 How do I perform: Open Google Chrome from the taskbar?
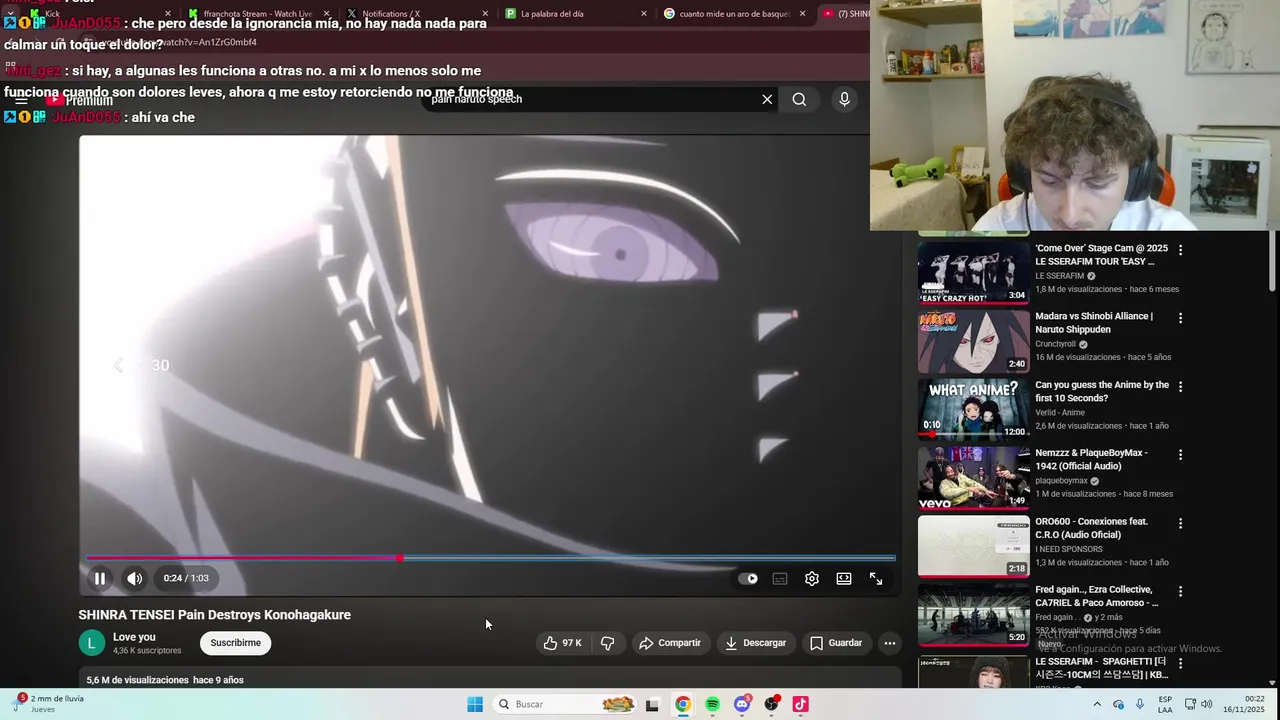682,704
